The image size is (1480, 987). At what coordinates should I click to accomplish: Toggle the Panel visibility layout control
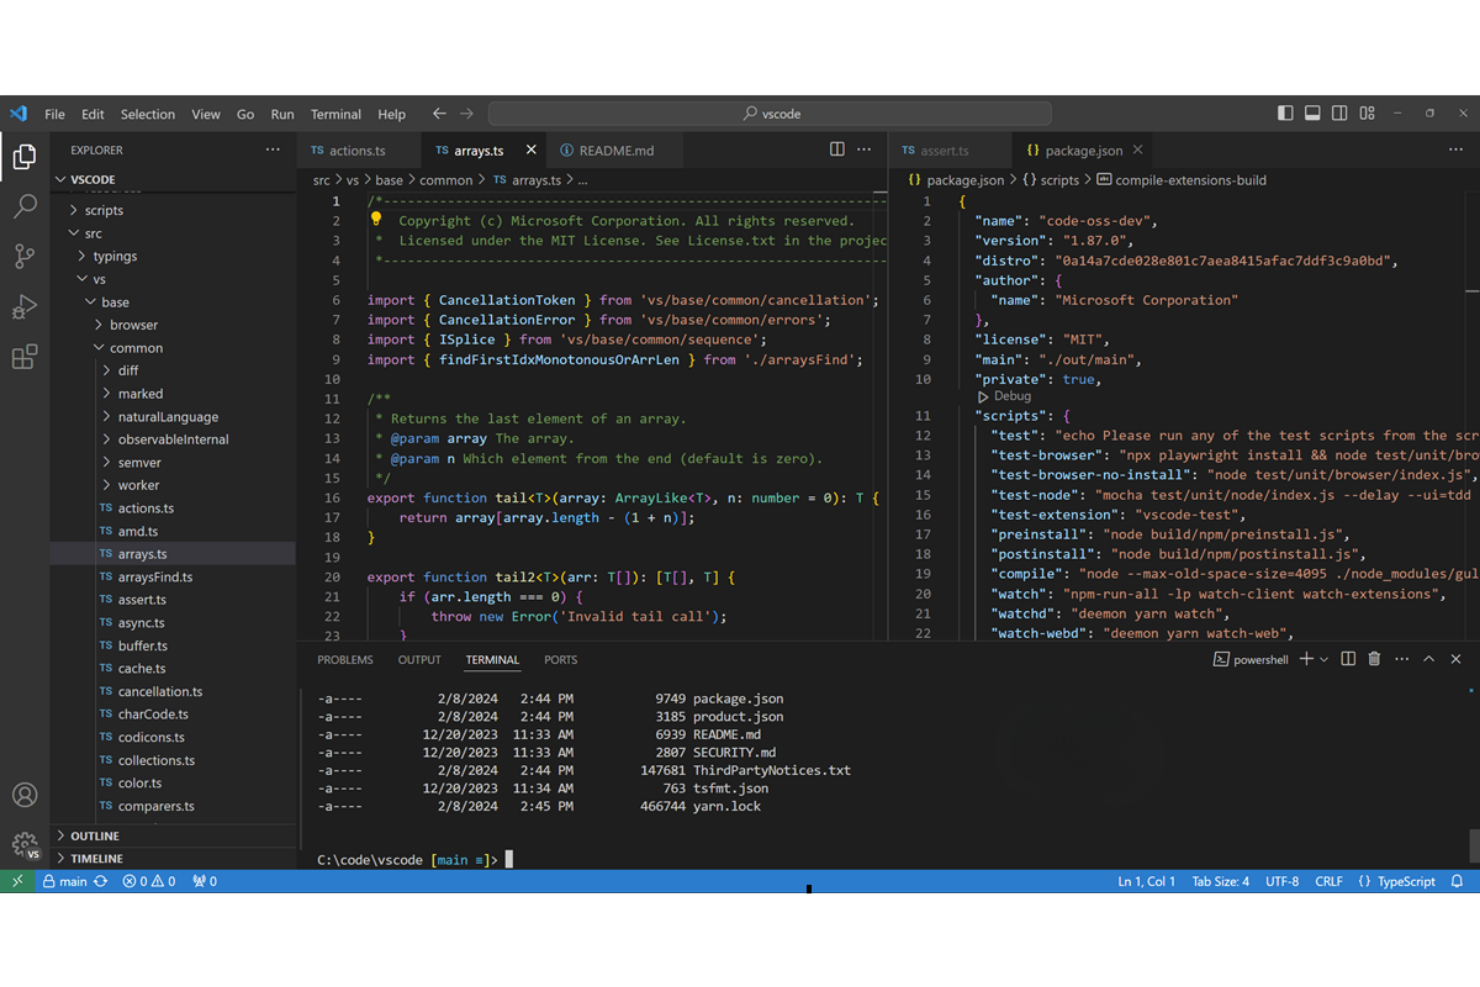point(1312,113)
